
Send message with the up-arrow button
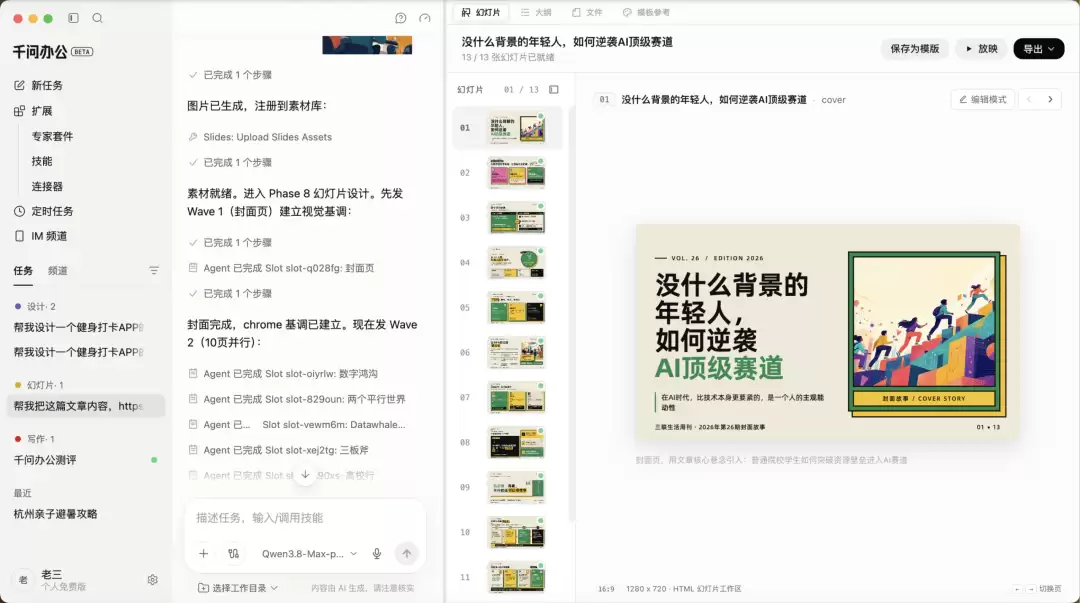coord(407,553)
